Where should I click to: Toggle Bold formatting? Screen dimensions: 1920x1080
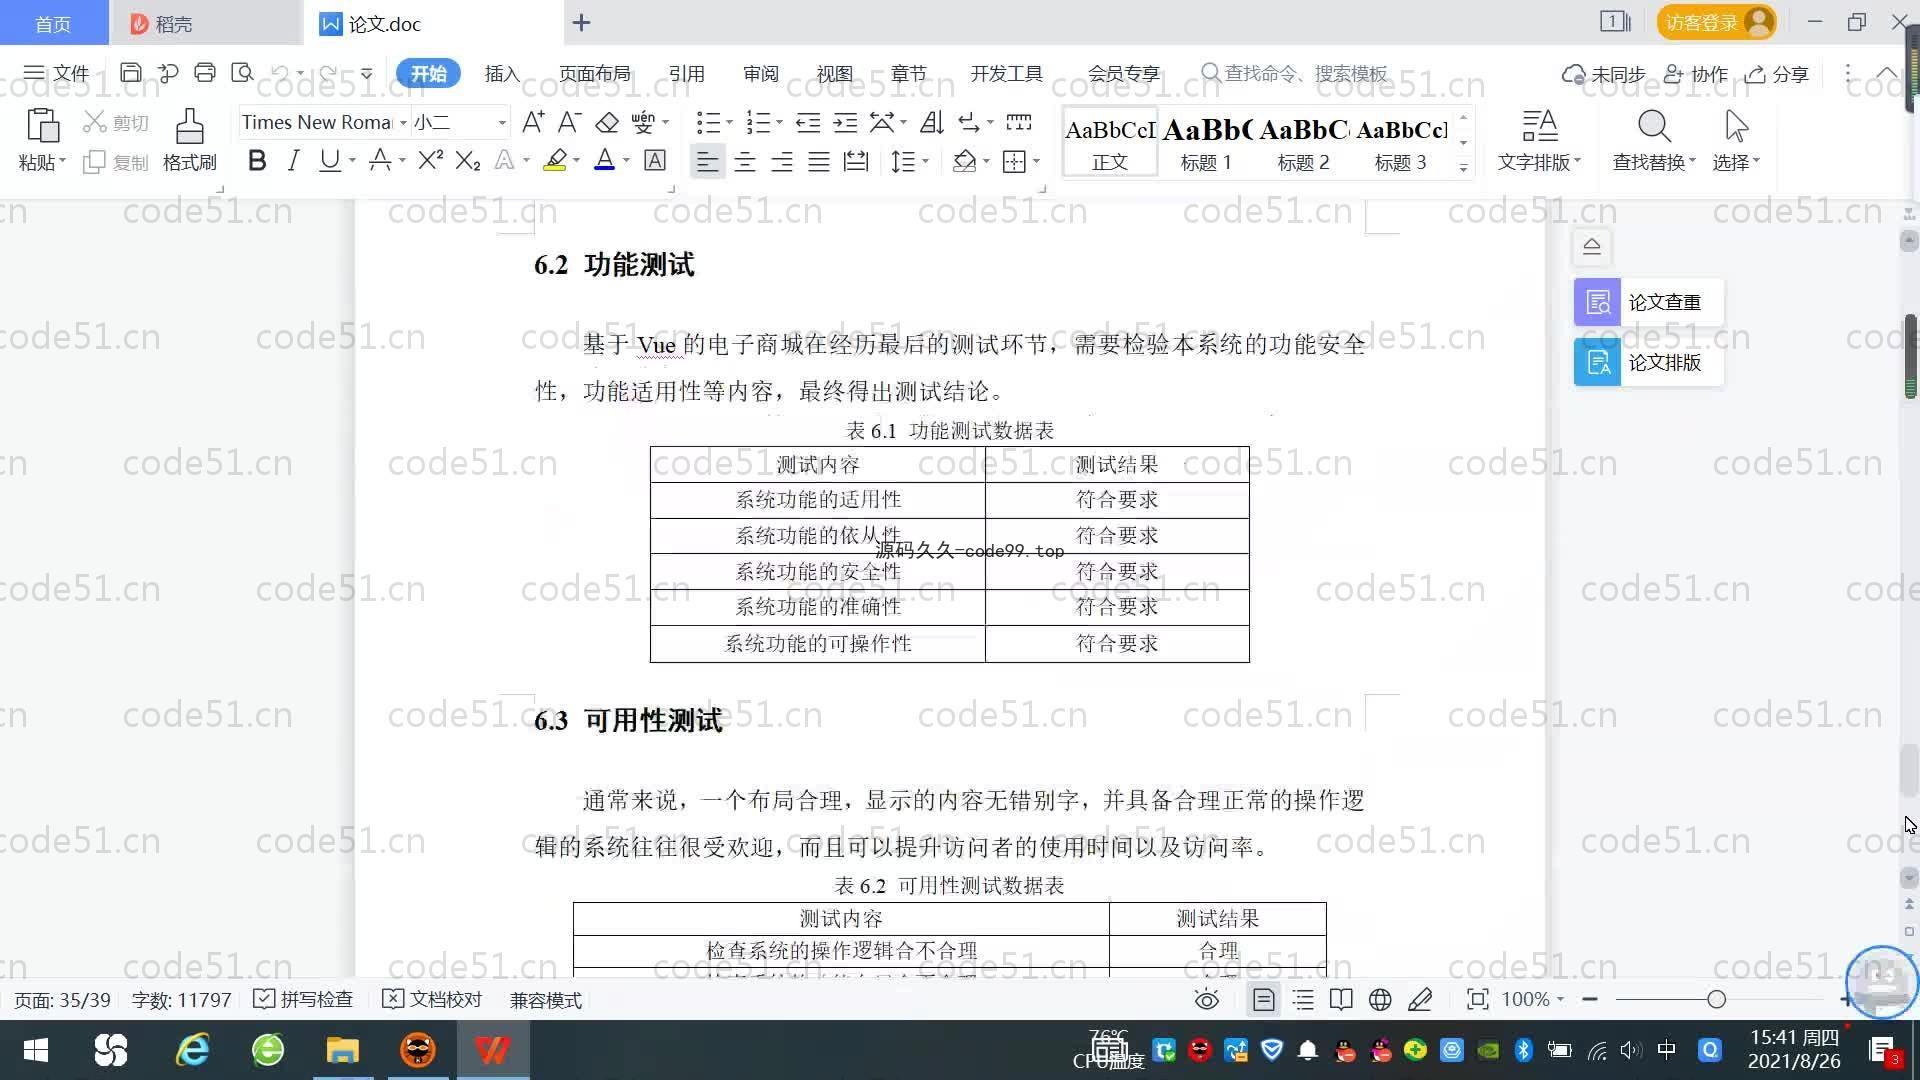257,161
